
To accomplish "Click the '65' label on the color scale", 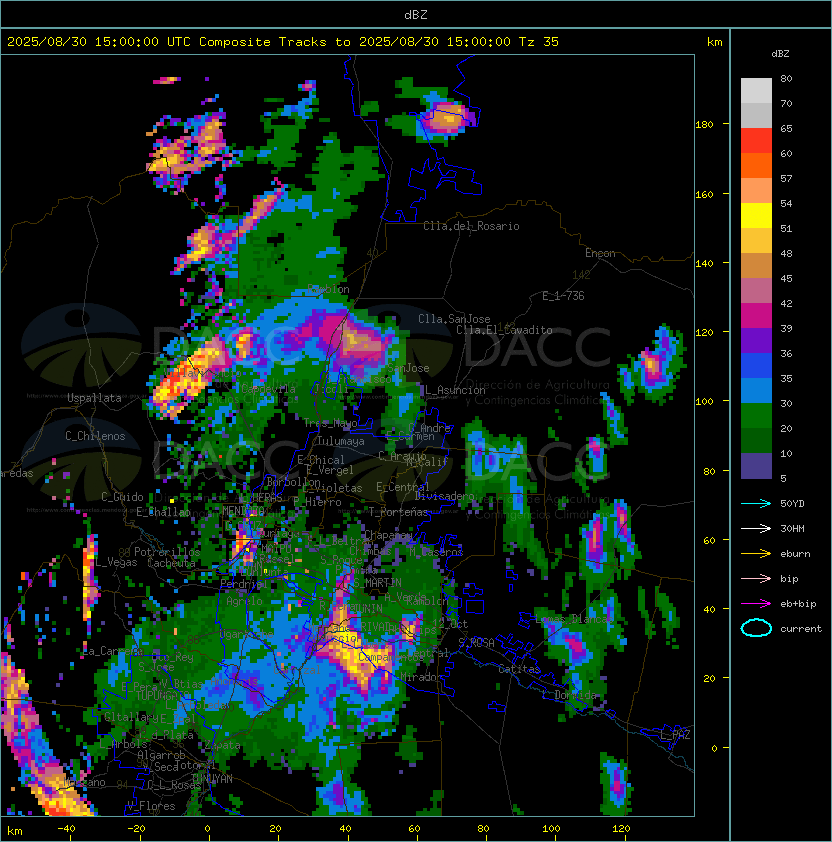I will click(786, 128).
